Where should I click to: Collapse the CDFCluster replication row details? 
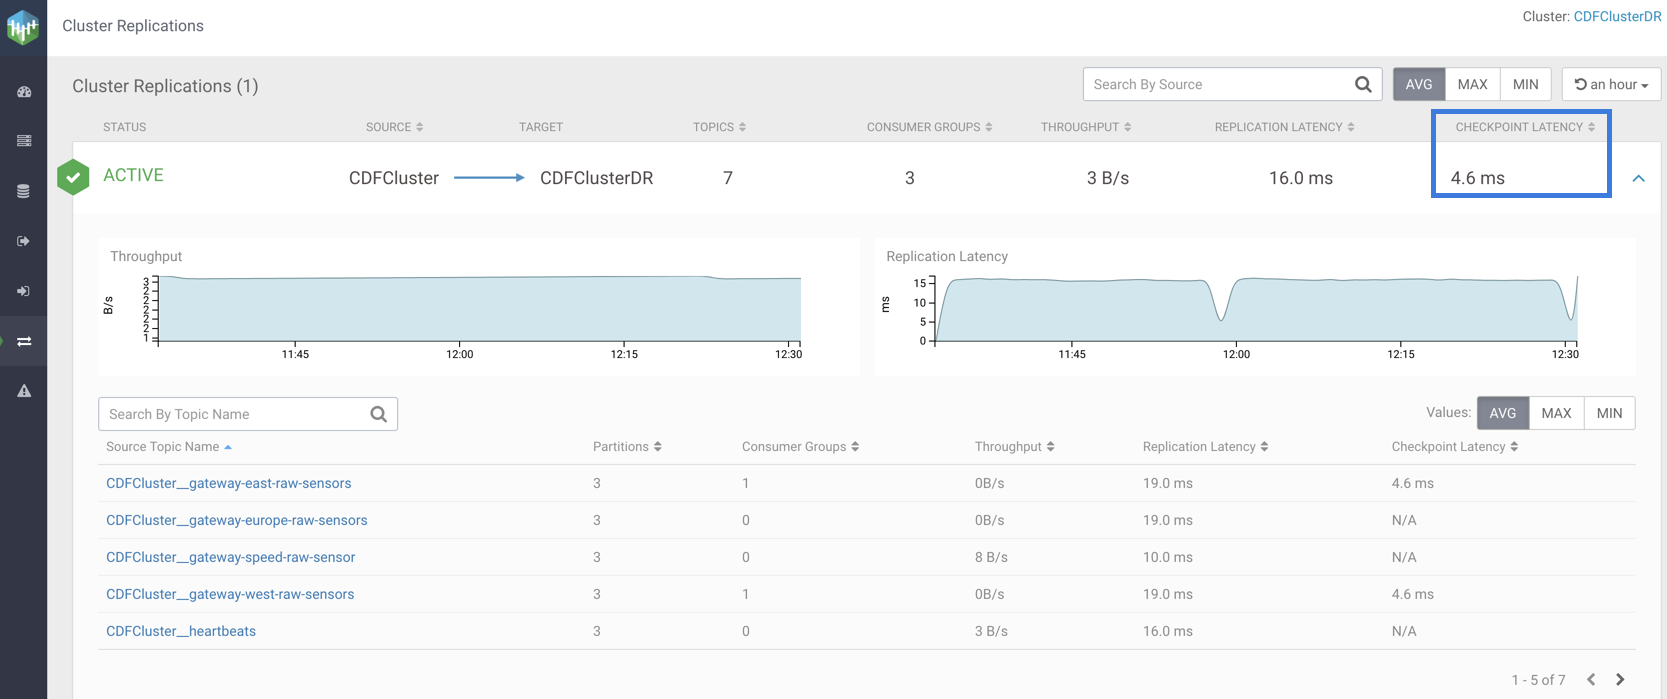coord(1638,178)
